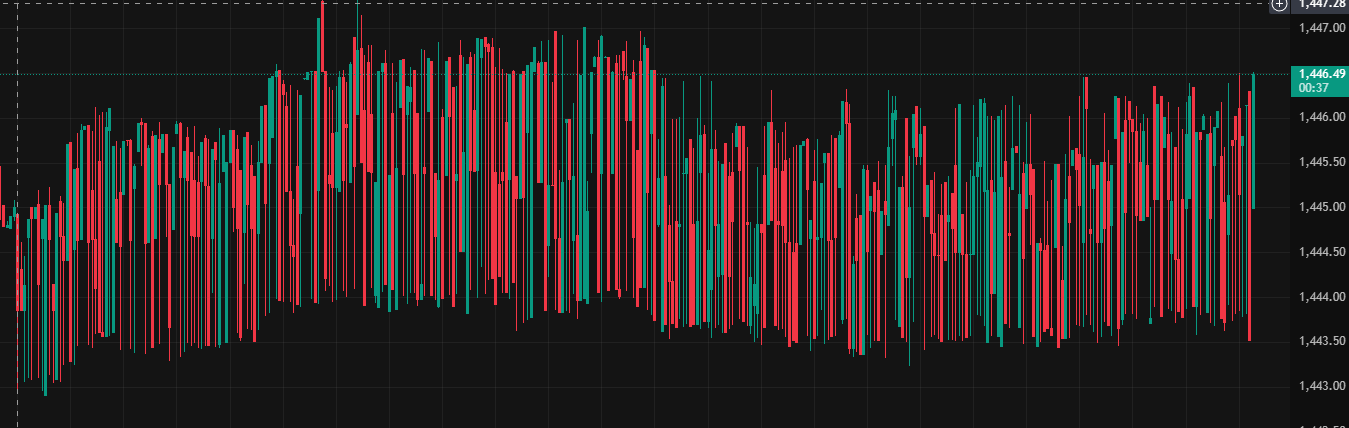Click the 1,447.00 price axis label

[x=1319, y=28]
